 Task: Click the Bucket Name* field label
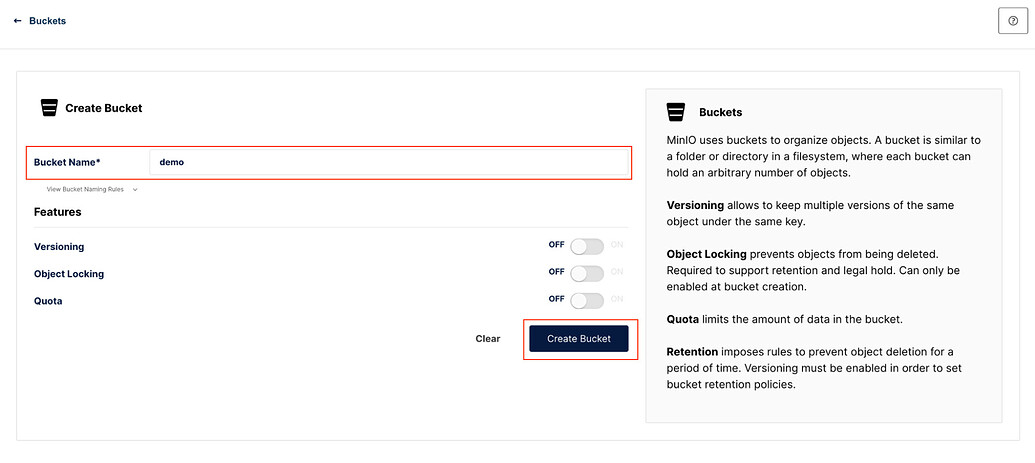tap(67, 162)
